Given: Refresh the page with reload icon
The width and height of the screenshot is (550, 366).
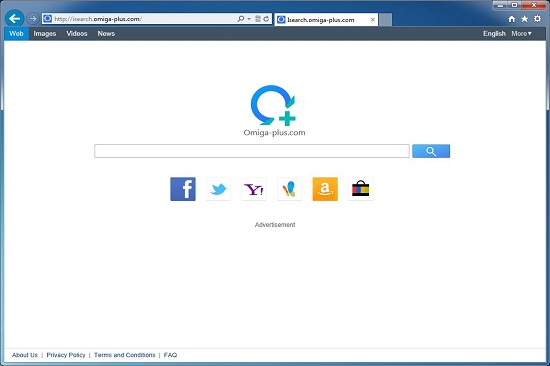Looking at the screenshot, I should tap(266, 19).
